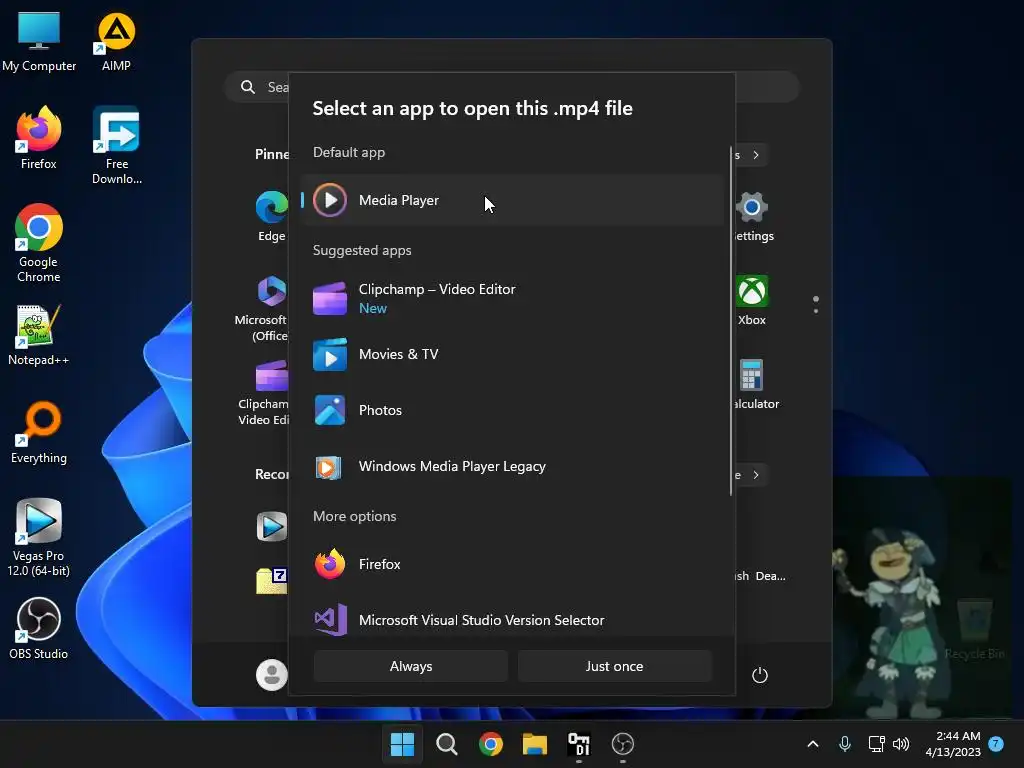Open the volume tray icon
The height and width of the screenshot is (768, 1024).
901,744
